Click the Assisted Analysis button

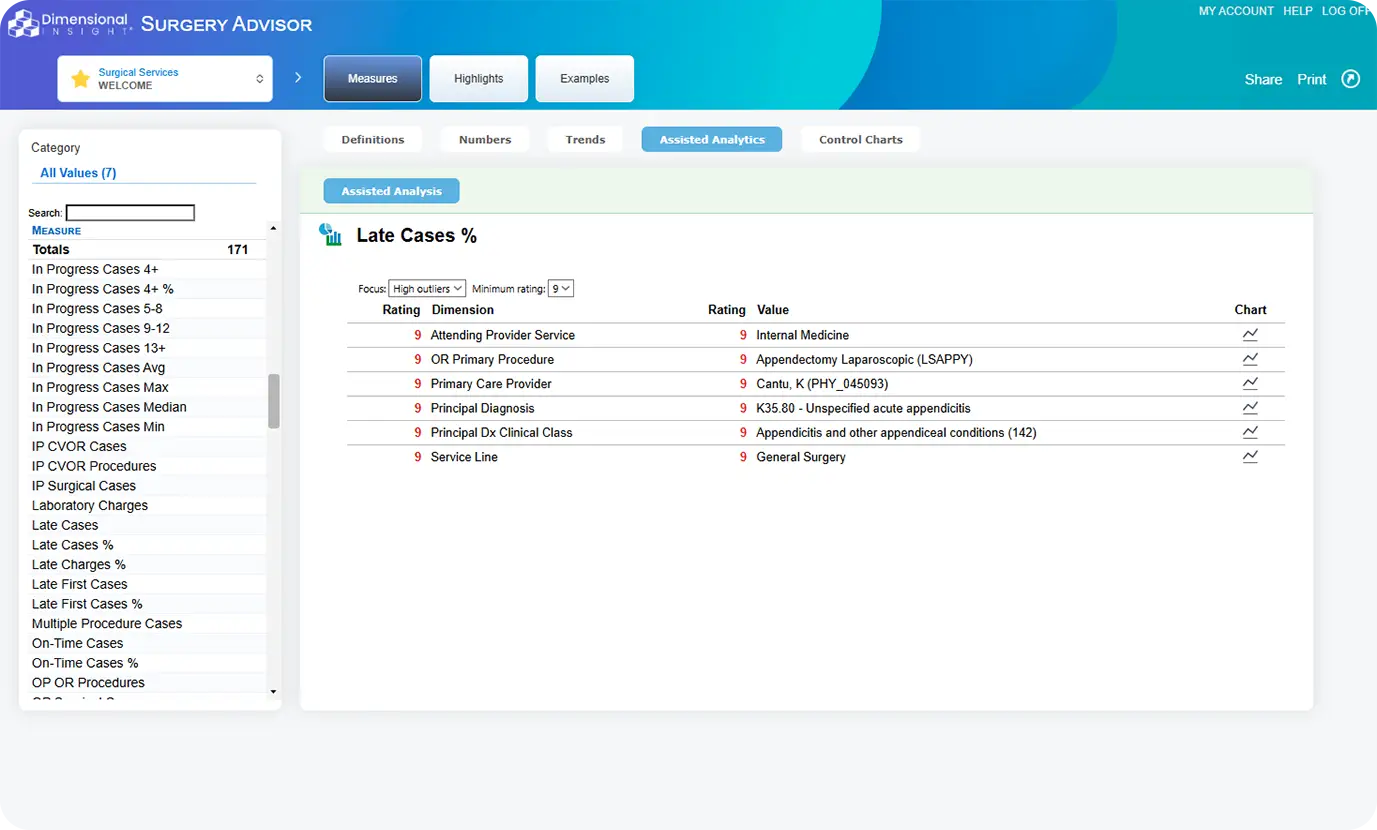[391, 191]
